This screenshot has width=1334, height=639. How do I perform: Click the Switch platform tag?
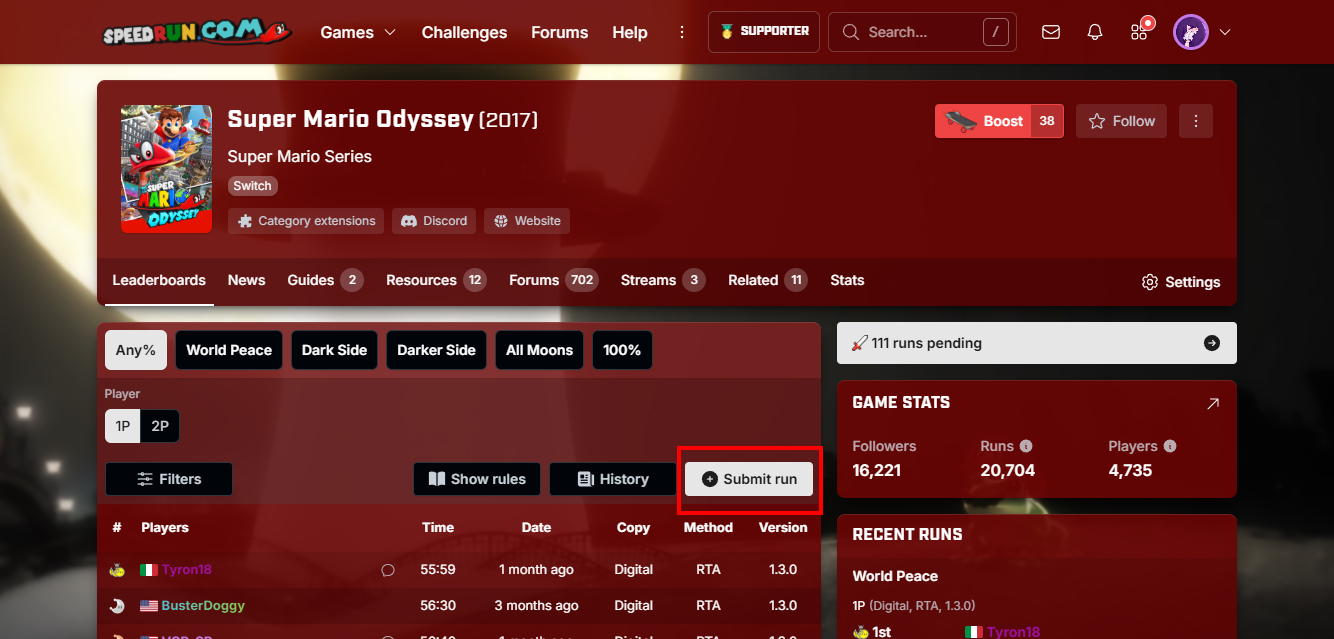pyautogui.click(x=252, y=186)
